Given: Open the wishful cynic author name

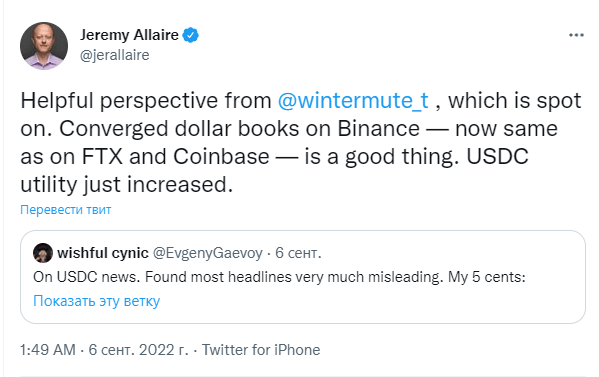Looking at the screenshot, I should coord(103,253).
